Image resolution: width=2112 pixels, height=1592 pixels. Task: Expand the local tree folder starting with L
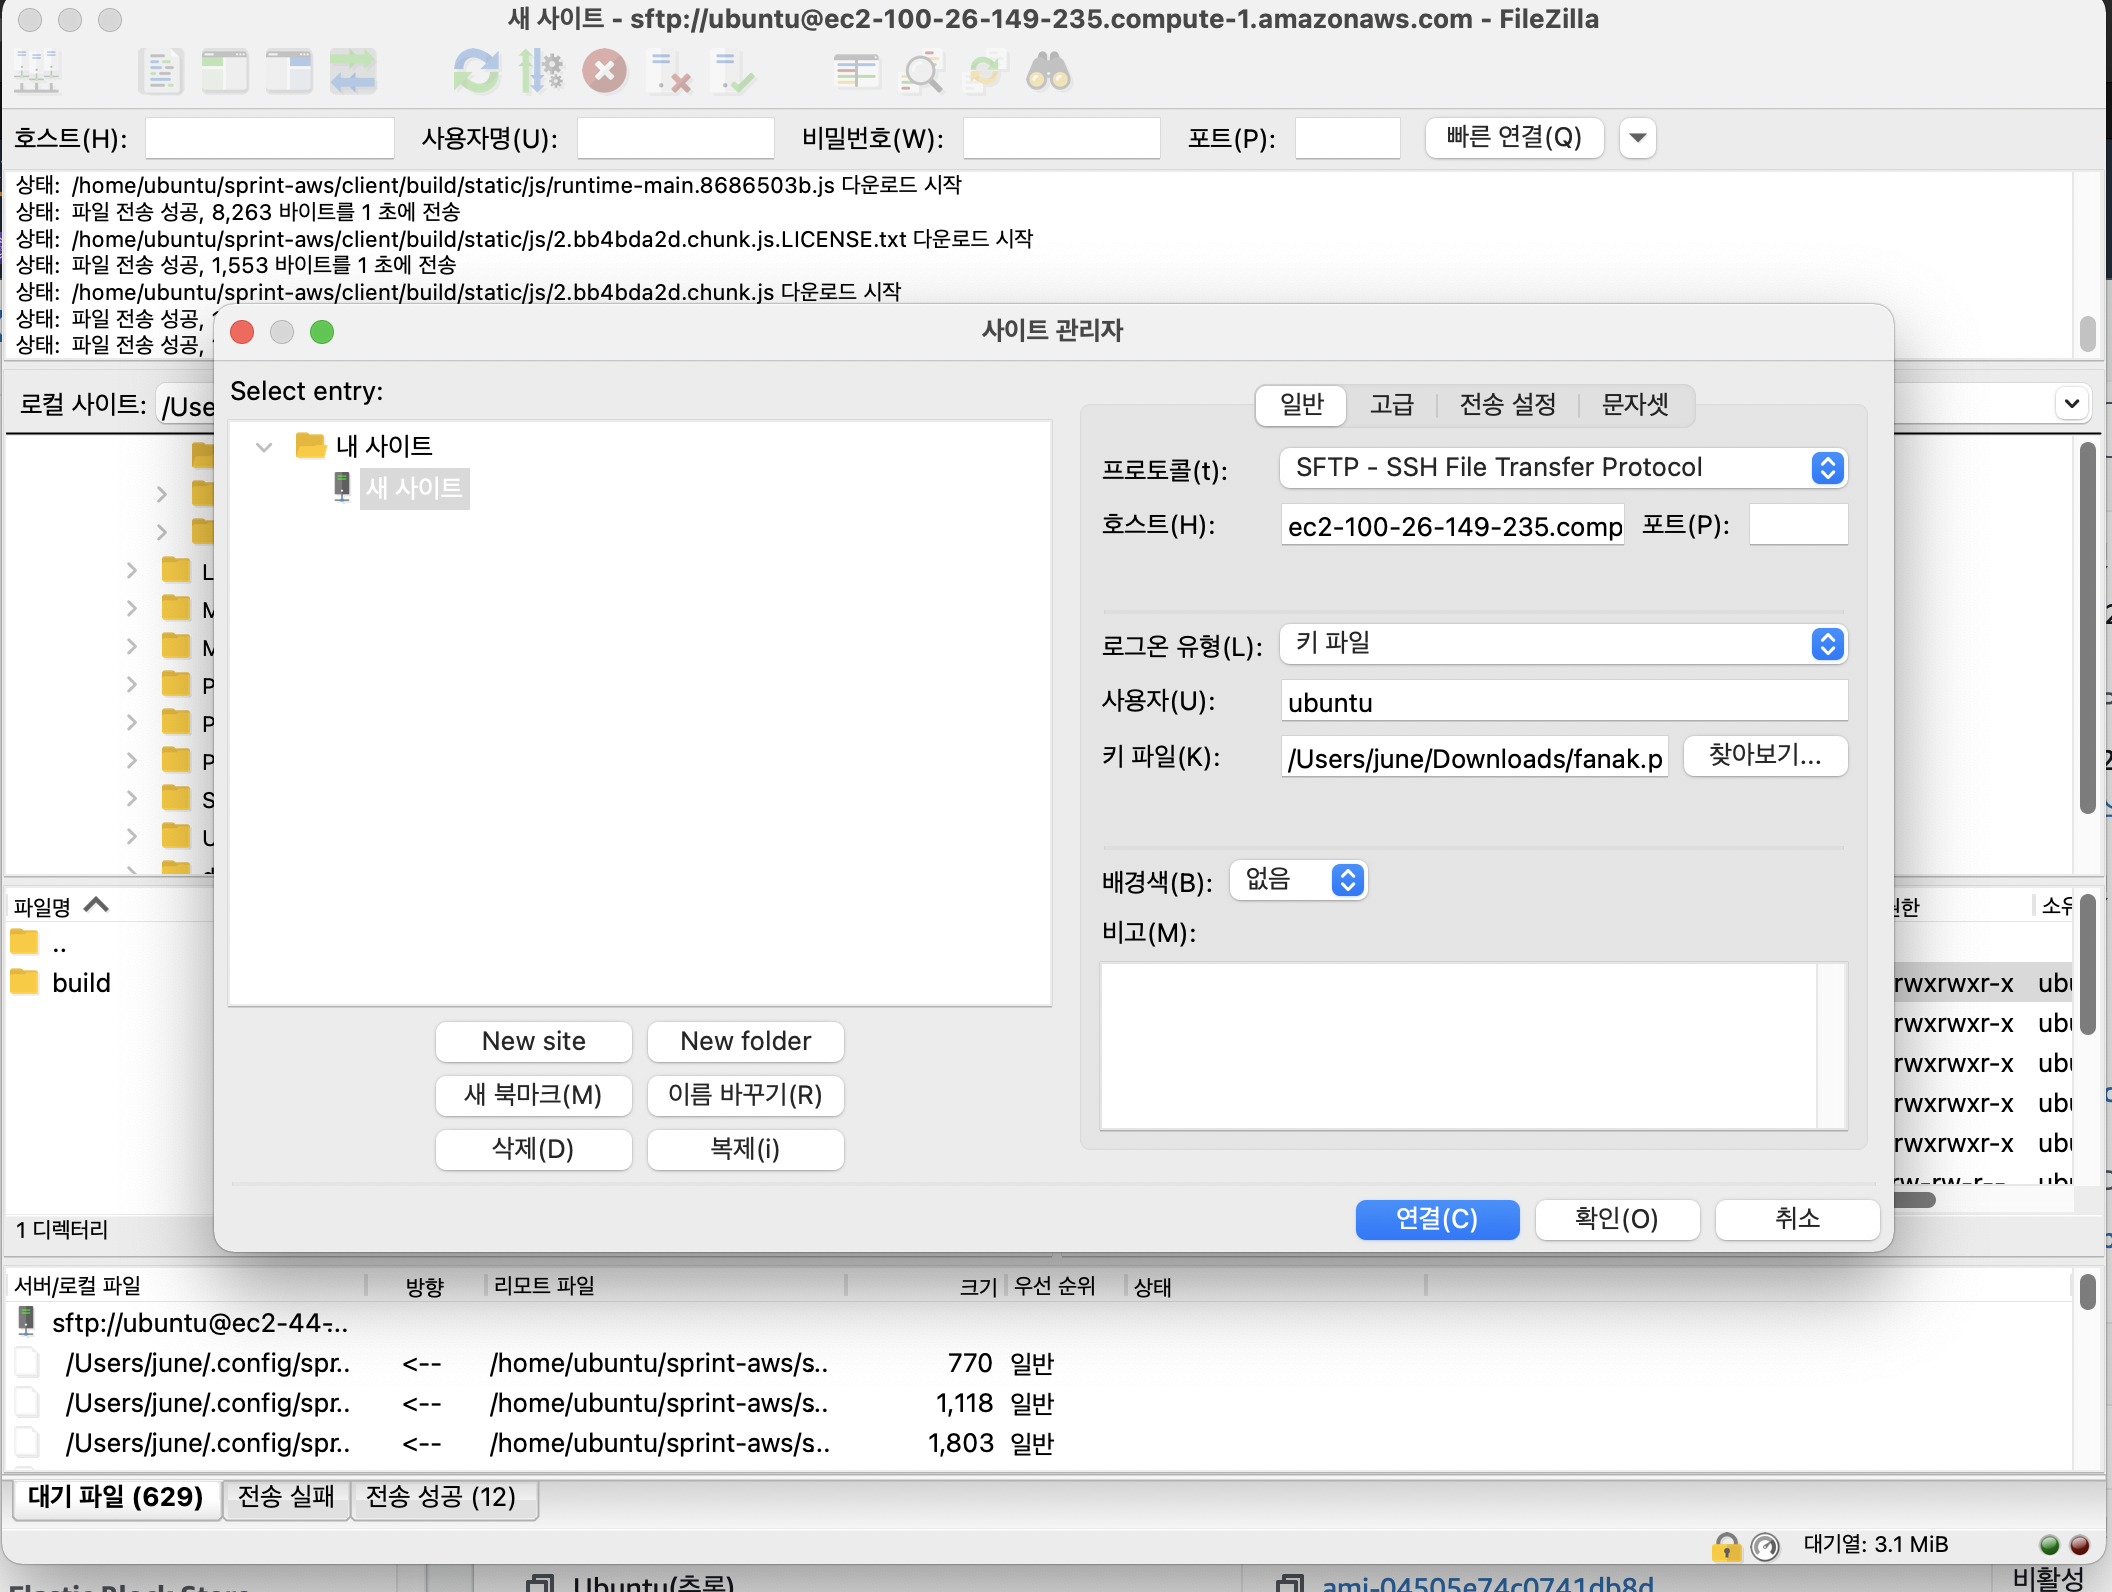(132, 570)
